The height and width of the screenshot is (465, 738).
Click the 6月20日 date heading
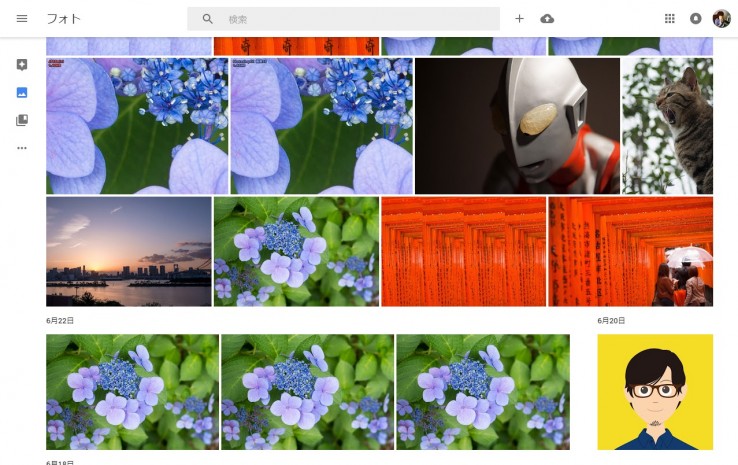(611, 321)
